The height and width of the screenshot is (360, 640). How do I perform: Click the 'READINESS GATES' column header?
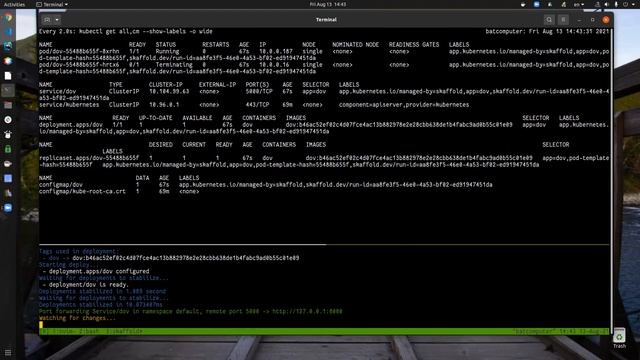pos(414,44)
